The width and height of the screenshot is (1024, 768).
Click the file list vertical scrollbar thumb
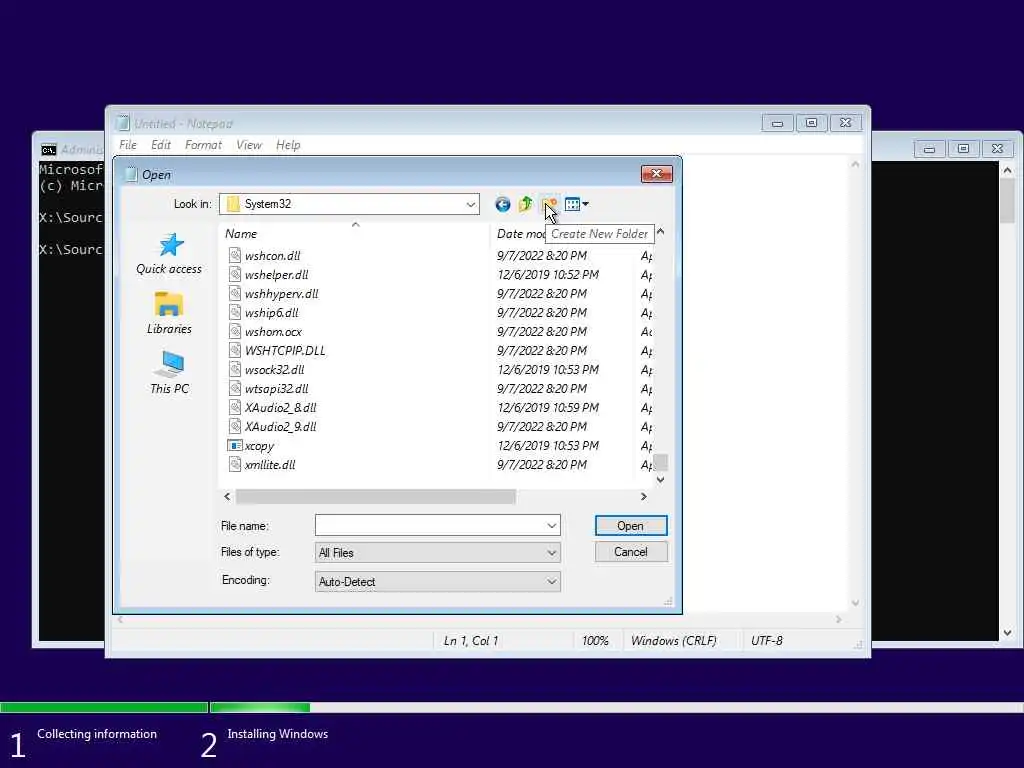(661, 462)
